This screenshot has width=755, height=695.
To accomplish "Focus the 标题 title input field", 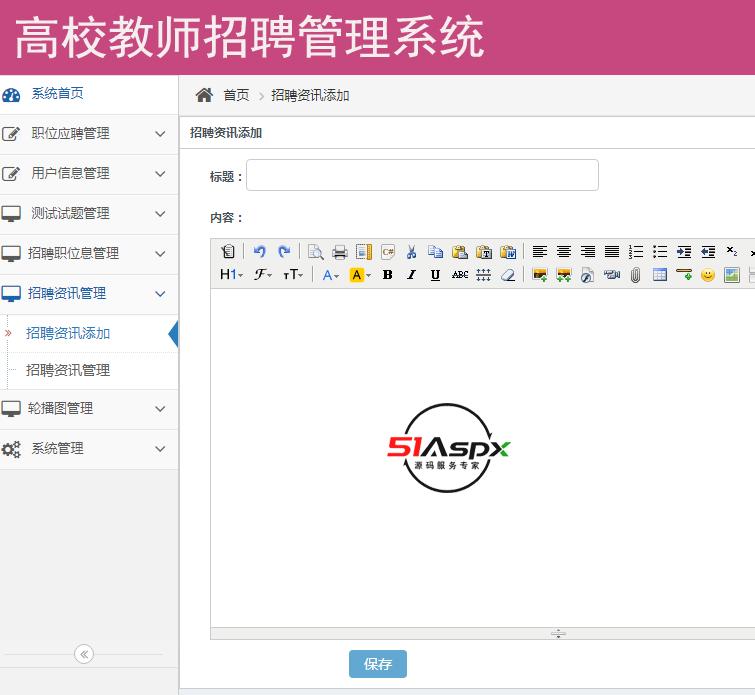I will (422, 175).
